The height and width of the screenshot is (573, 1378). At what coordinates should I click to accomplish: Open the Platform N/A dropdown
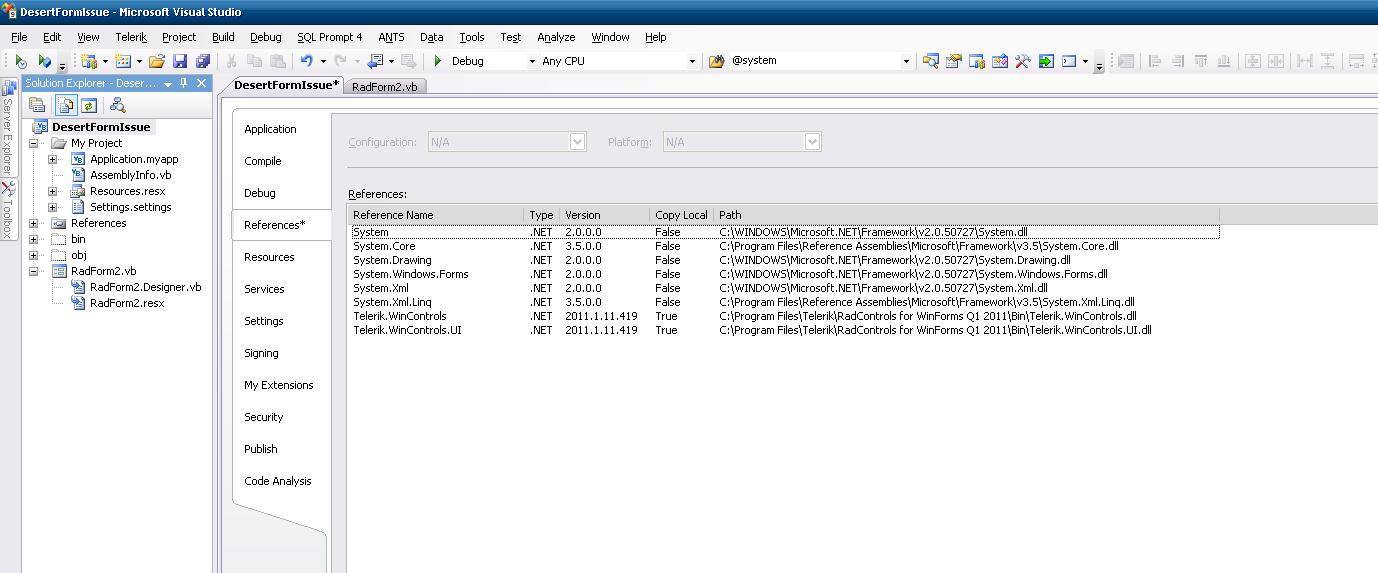pos(813,142)
